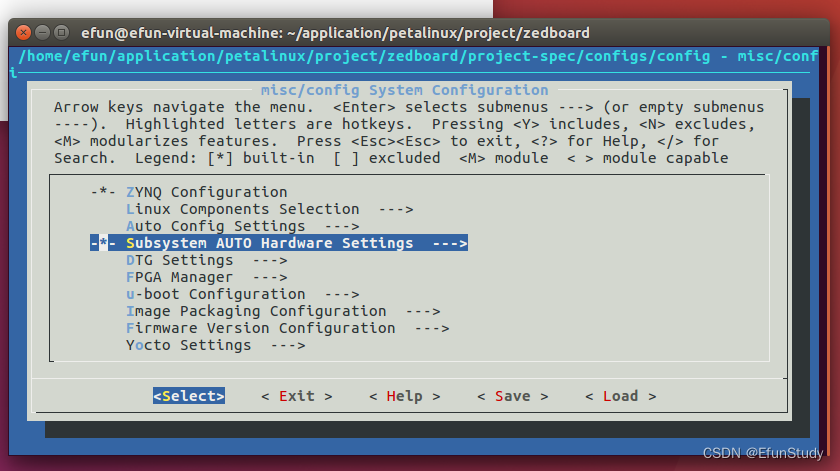Open Firmware Version Configuration entry
Viewport: 840px width, 471px height.
tap(288, 328)
